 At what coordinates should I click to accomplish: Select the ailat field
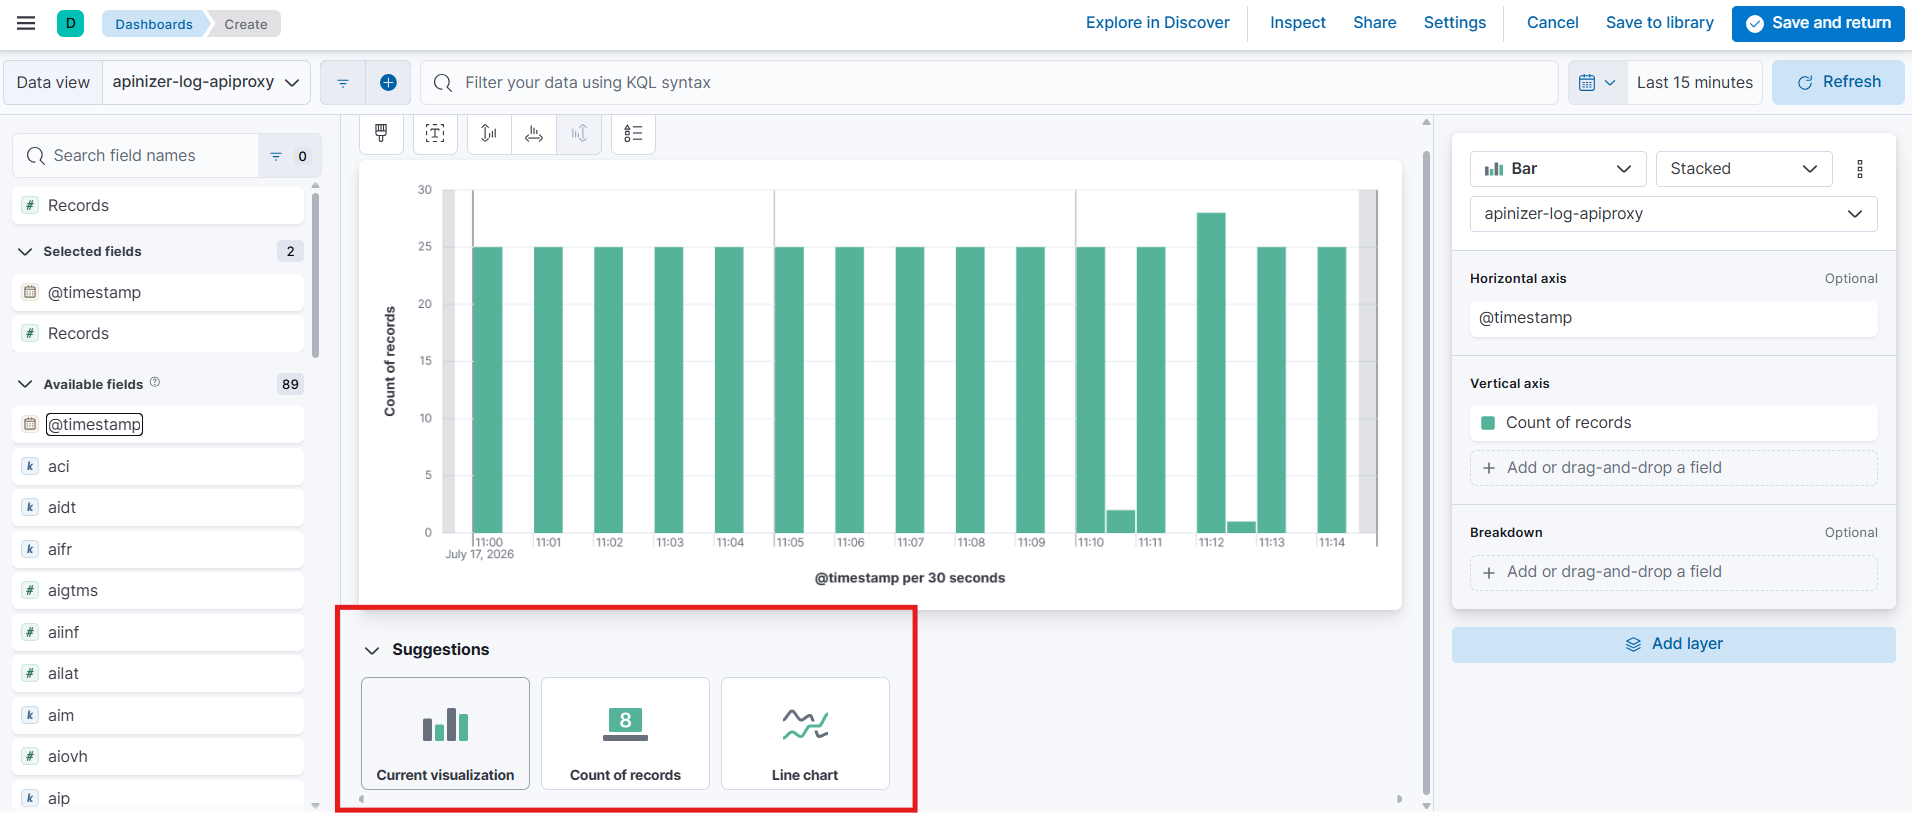[x=158, y=674]
